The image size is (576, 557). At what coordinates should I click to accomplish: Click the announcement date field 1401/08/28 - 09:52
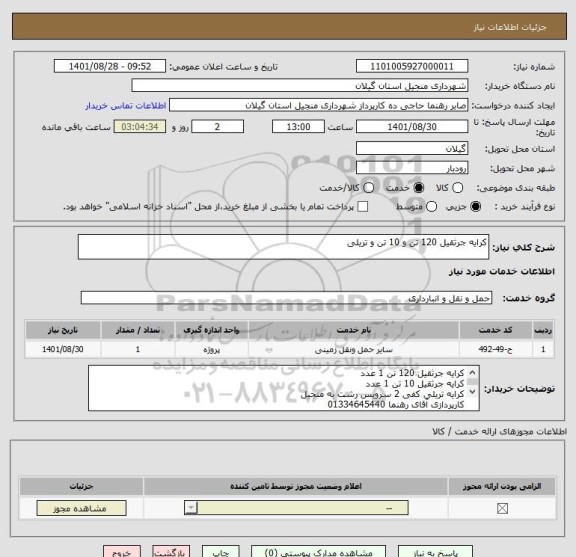(x=110, y=67)
